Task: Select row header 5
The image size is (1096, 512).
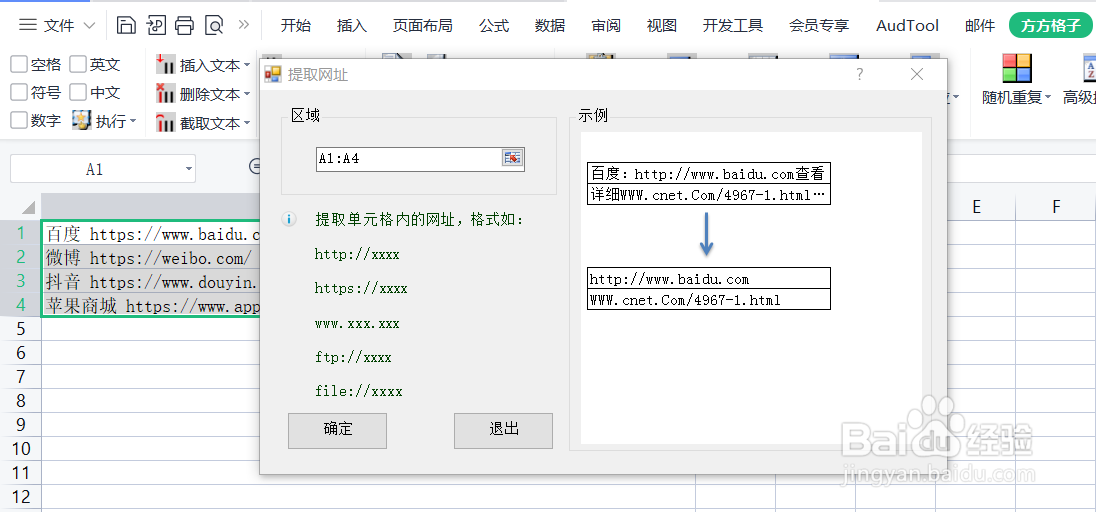Action: click(x=20, y=329)
